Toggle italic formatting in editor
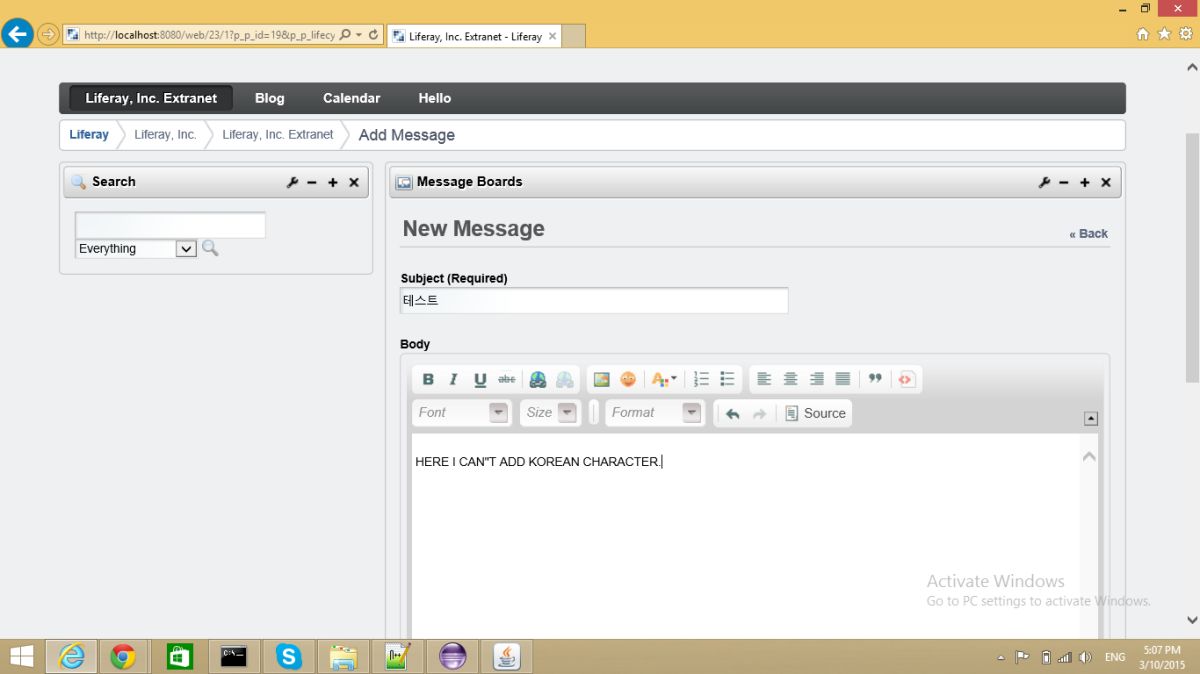Image resolution: width=1200 pixels, height=674 pixels. coord(453,379)
